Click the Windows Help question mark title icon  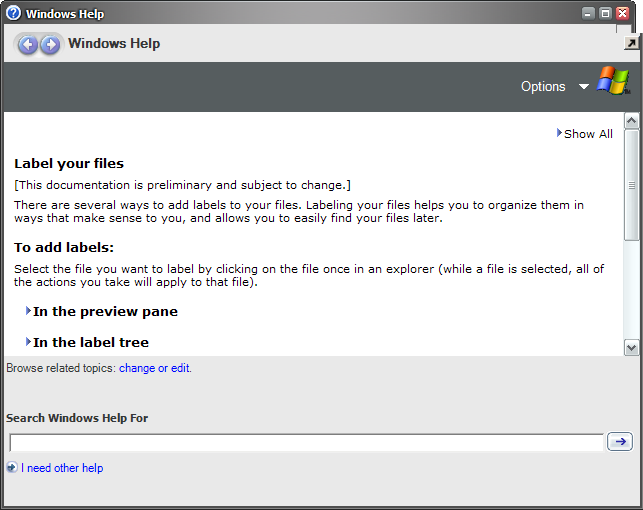click(x=13, y=13)
